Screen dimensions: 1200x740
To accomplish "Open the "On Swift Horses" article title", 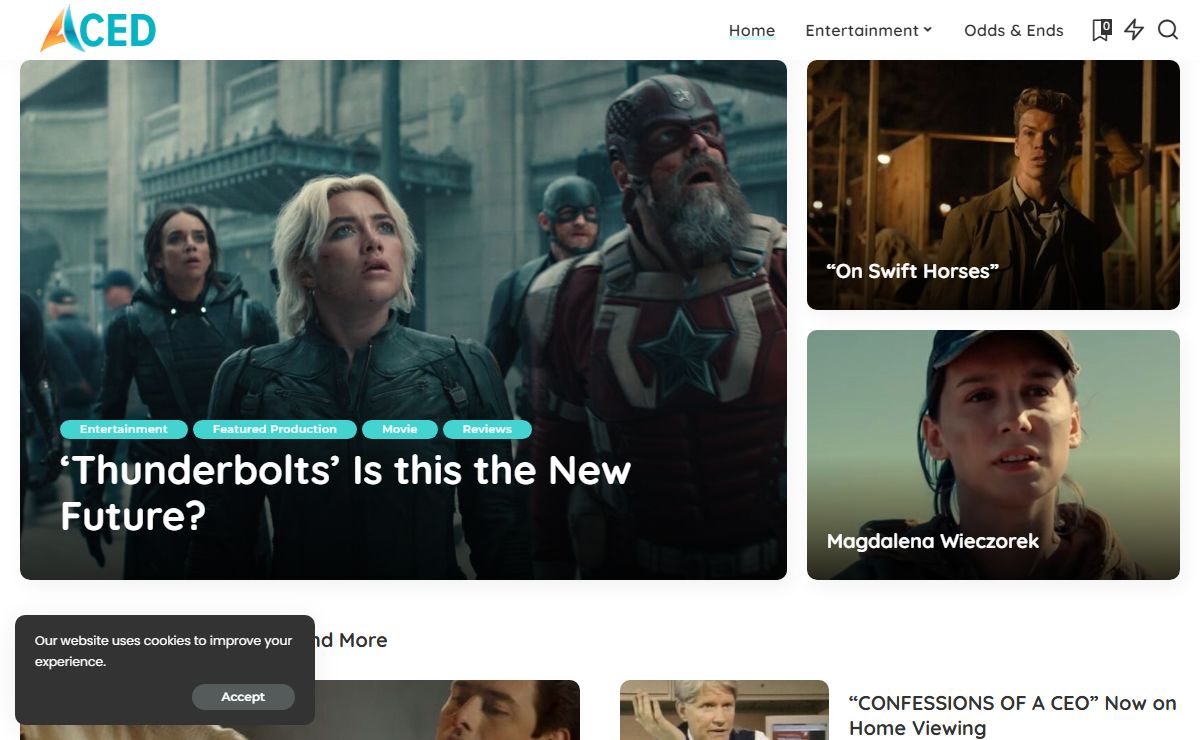I will pos(913,271).
